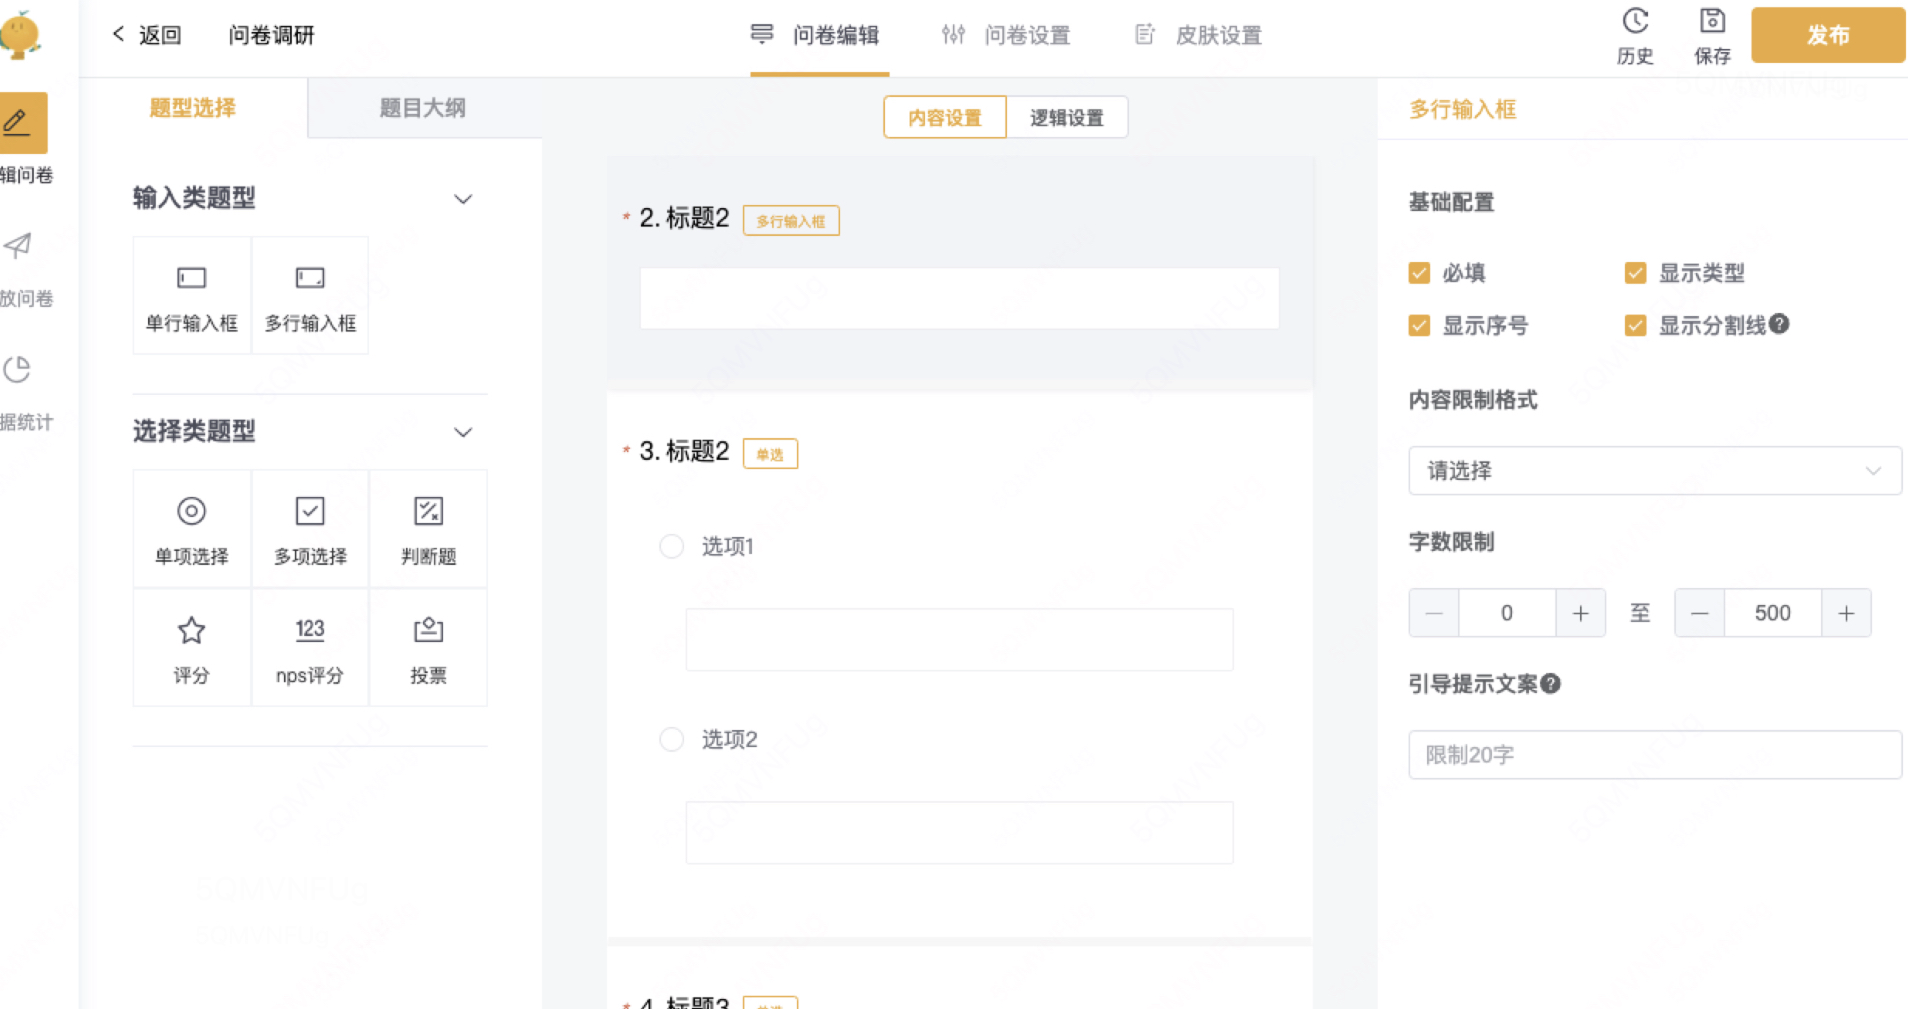Viewport: 1908px width, 1009px height.
Task: Click the 单选 type tag on question 3
Action: 770,454
